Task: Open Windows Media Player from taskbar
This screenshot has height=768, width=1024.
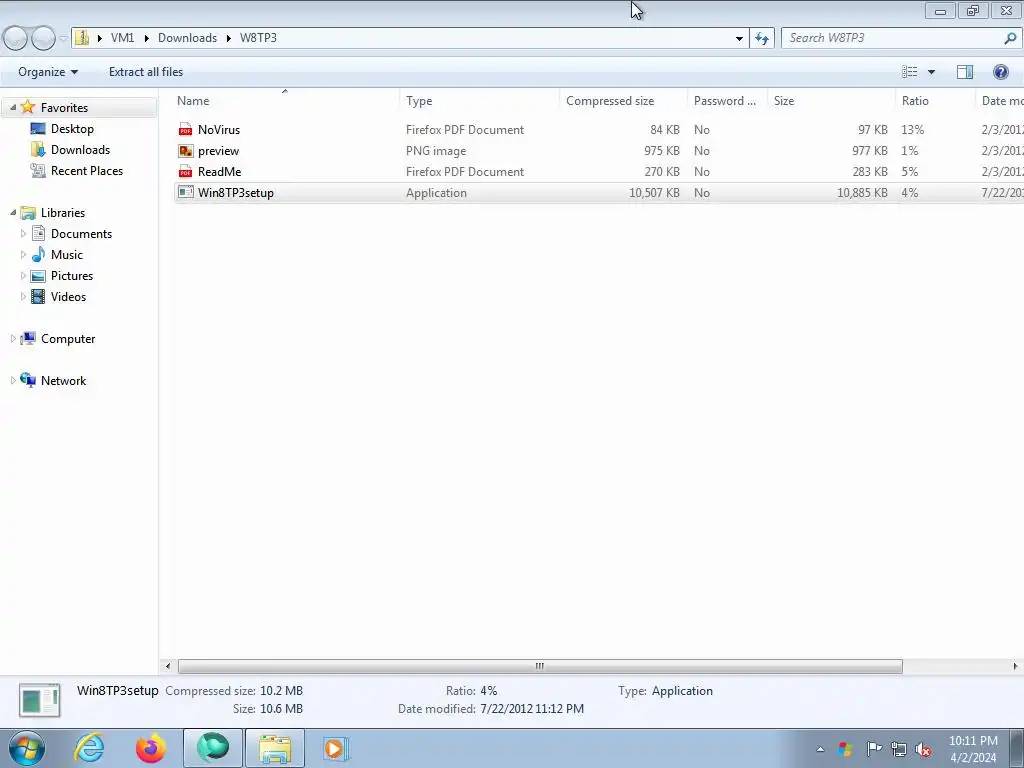Action: (335, 748)
